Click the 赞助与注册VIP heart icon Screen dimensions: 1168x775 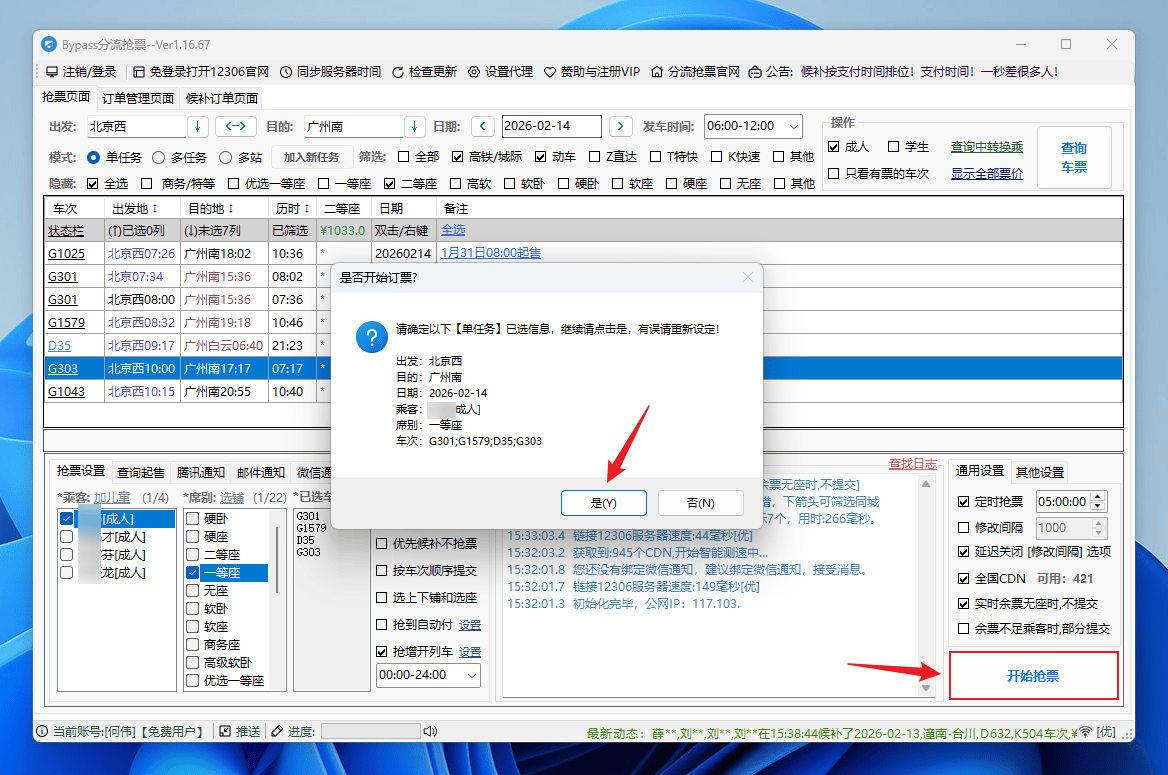point(550,71)
